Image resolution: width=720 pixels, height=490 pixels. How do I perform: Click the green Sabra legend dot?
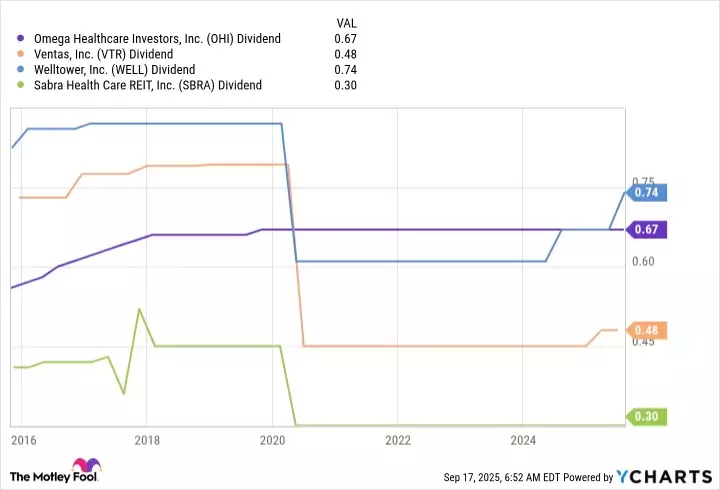coord(22,86)
